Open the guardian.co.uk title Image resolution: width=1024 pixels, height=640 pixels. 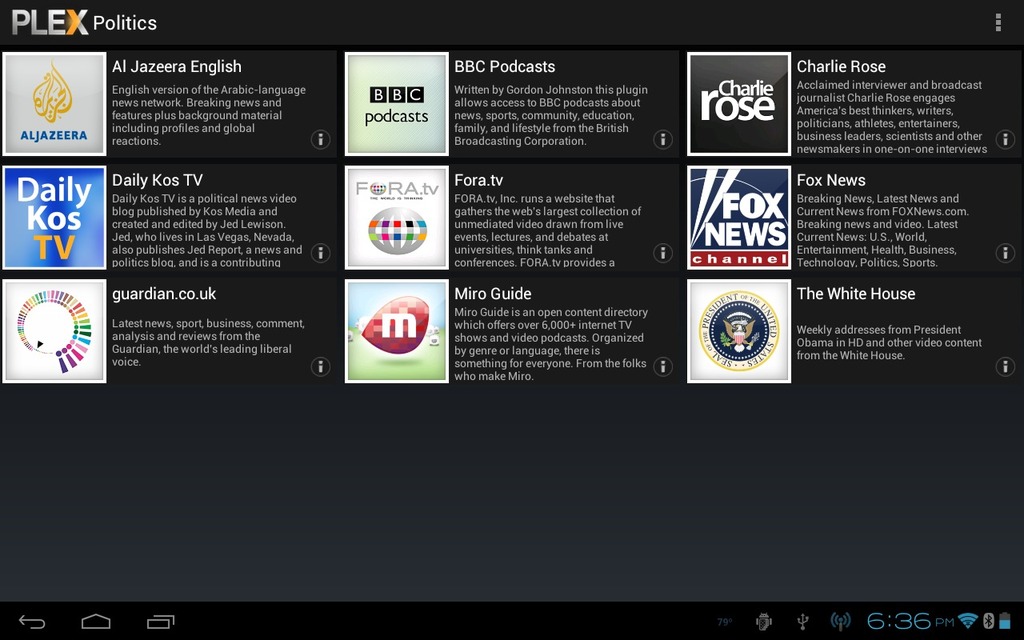tap(164, 294)
